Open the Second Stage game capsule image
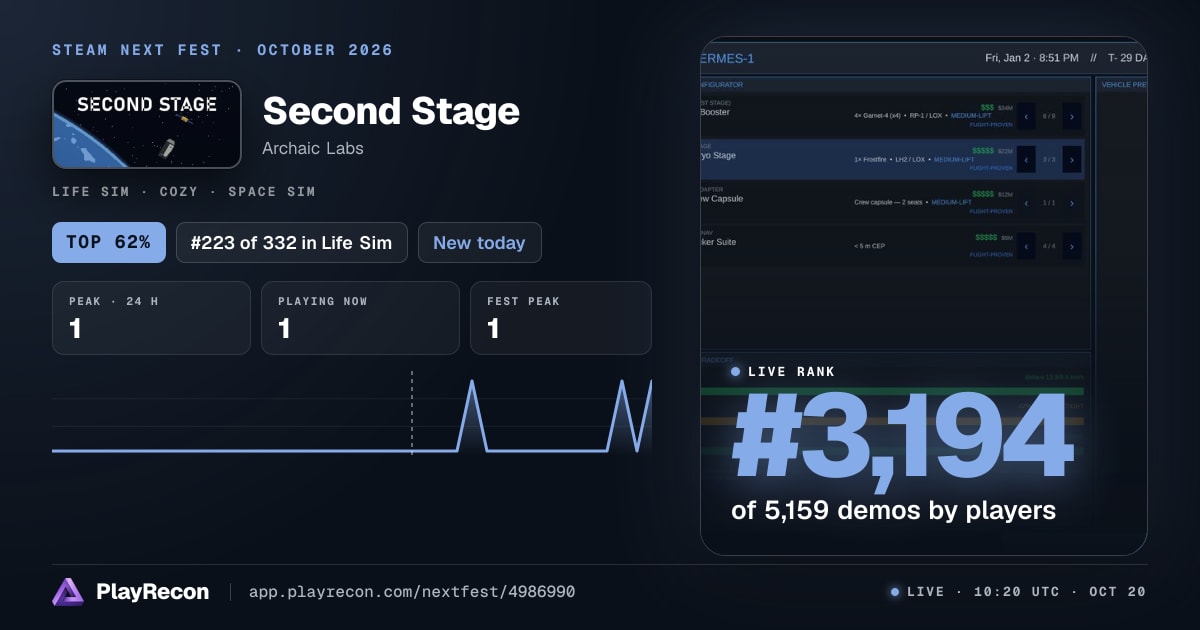Image resolution: width=1200 pixels, height=630 pixels. (147, 124)
